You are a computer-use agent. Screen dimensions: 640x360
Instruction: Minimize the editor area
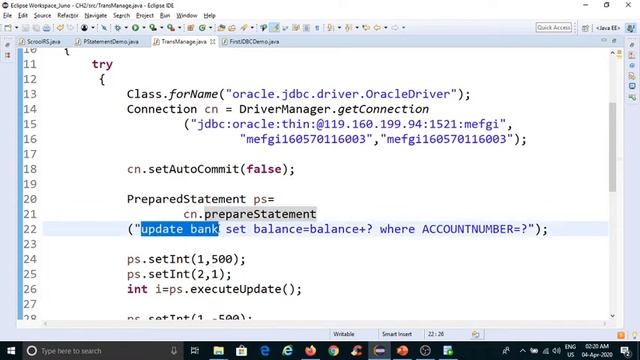click(x=604, y=40)
